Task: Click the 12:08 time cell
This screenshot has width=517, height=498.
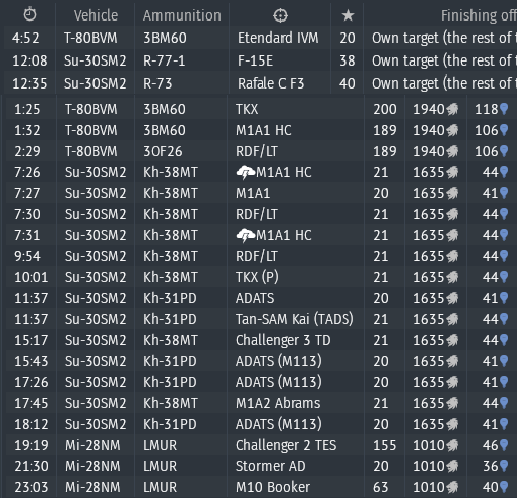Action: tap(30, 61)
